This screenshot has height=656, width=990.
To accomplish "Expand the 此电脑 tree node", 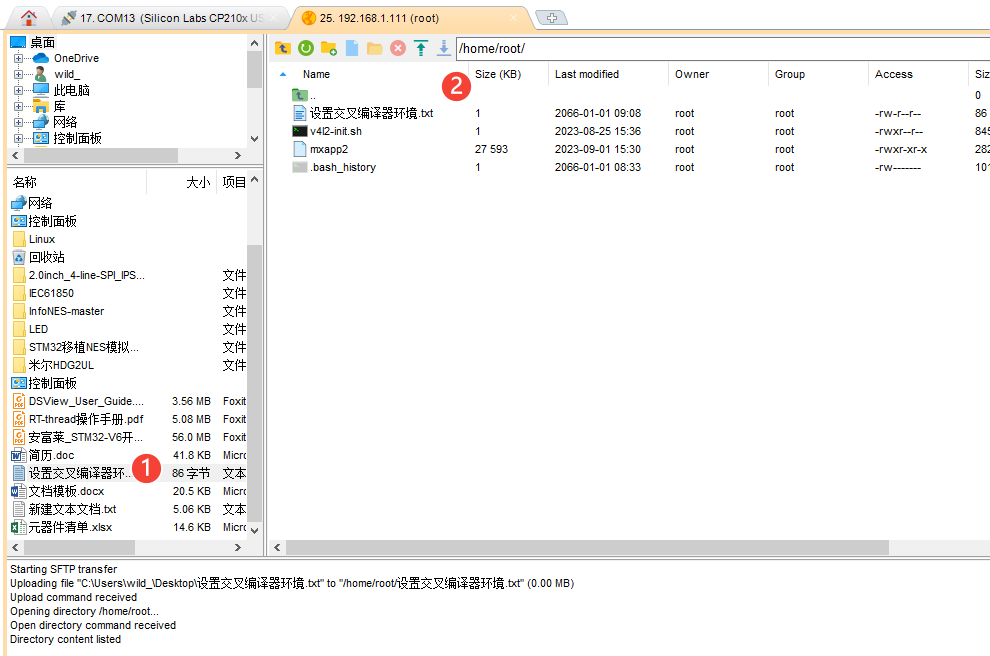I will pyautogui.click(x=18, y=90).
